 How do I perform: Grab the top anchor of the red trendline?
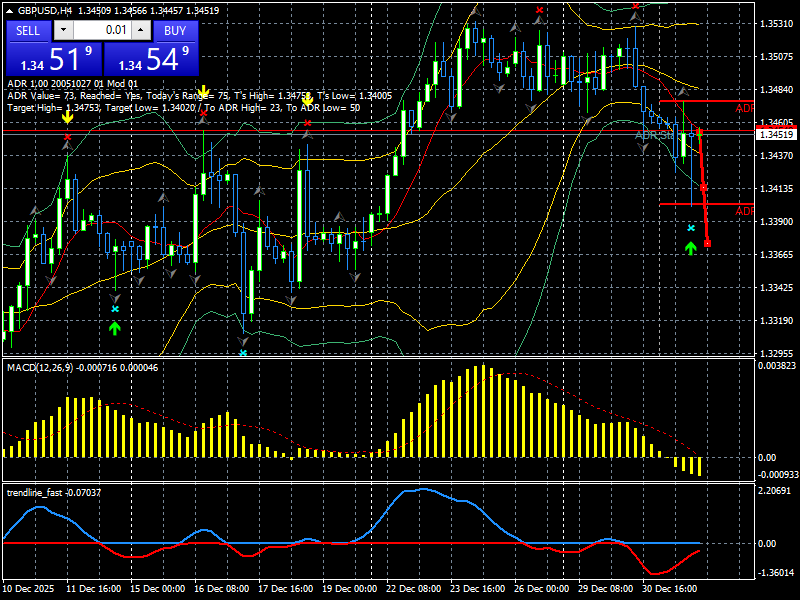pos(699,133)
